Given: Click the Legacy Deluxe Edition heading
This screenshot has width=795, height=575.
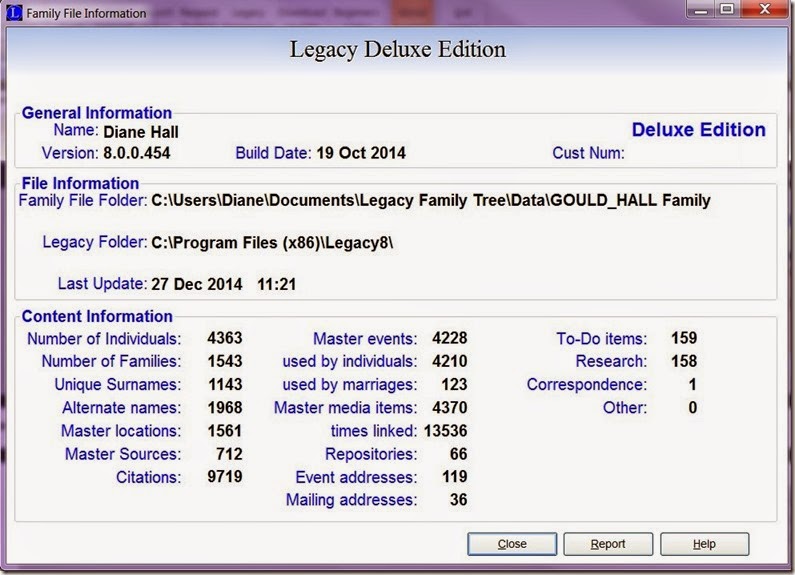Looking at the screenshot, I should pos(398,50).
